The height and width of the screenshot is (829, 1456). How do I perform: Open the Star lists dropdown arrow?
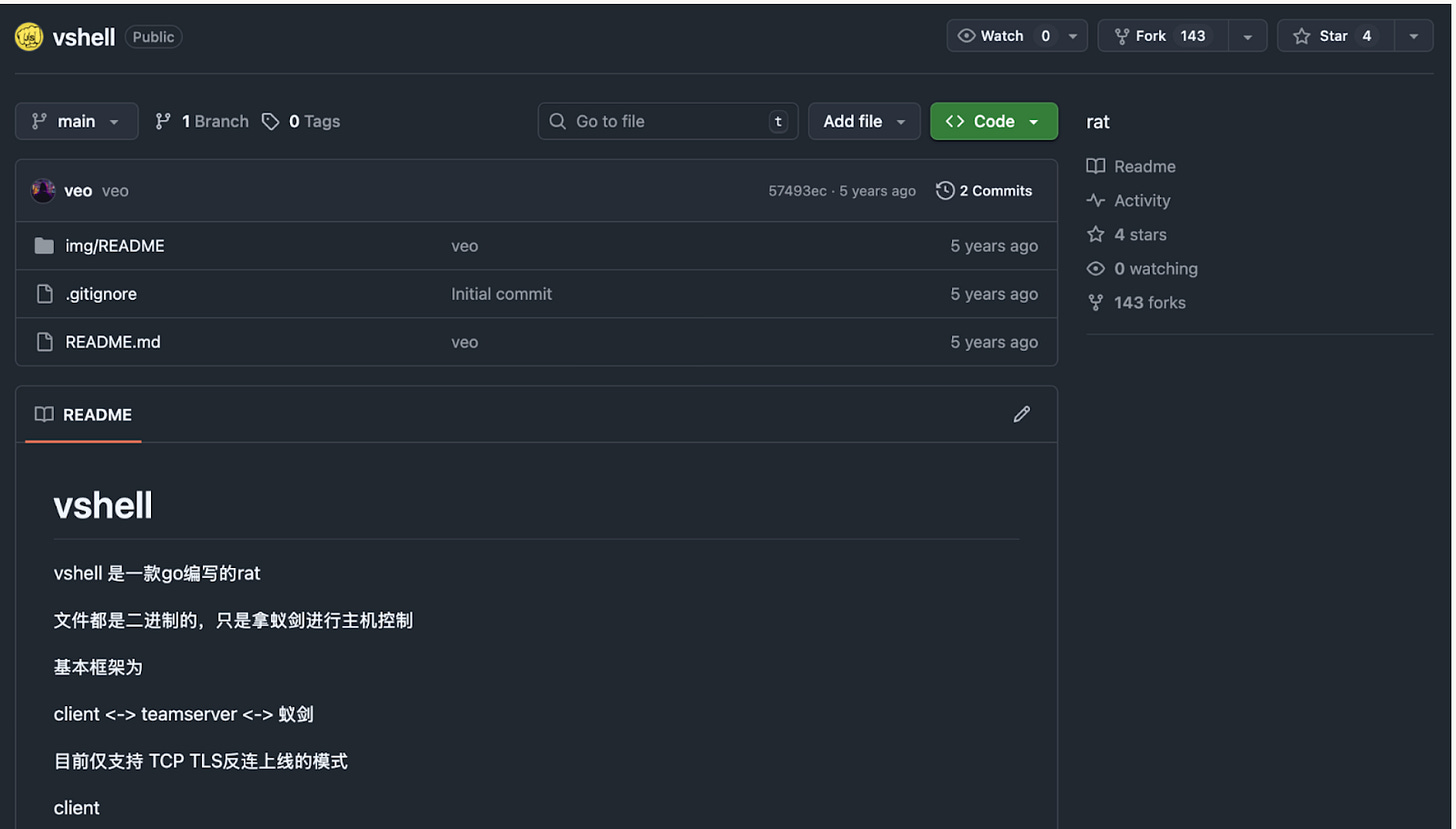pyautogui.click(x=1414, y=36)
